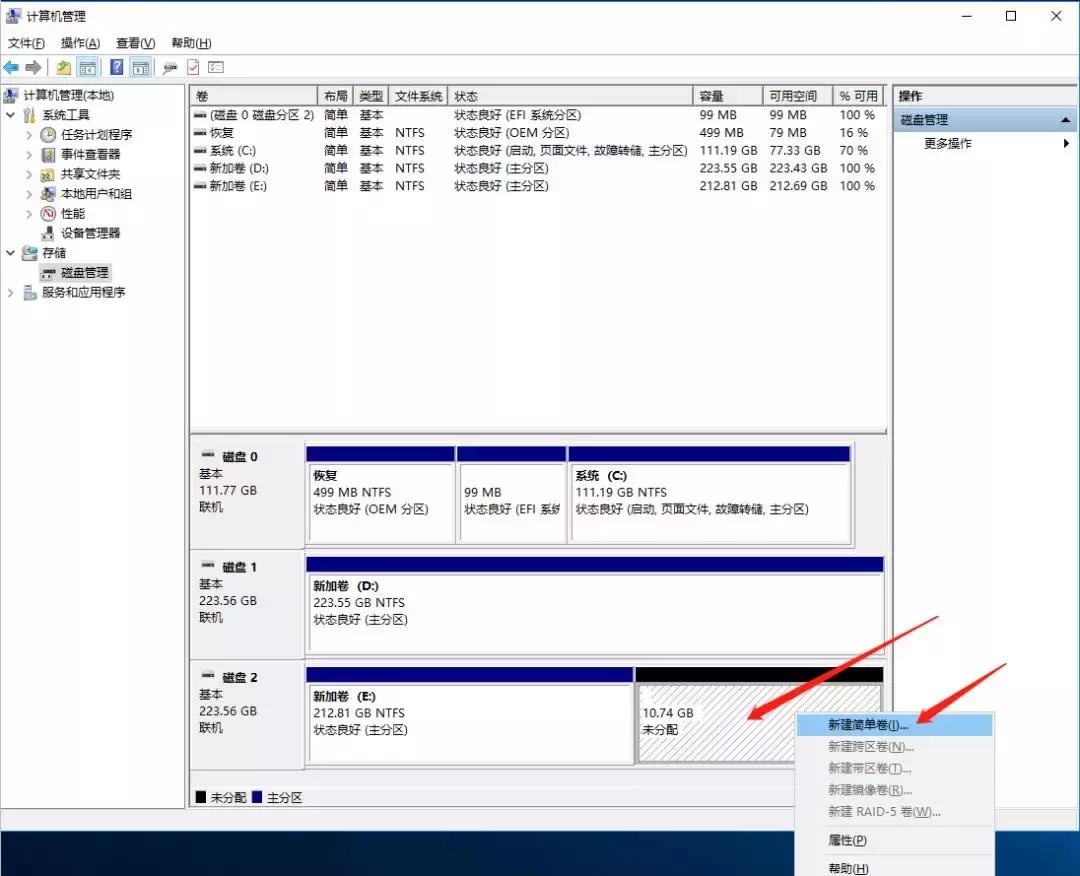Select 磁盘管理 under 存储
Image resolution: width=1080 pixels, height=876 pixels.
point(85,272)
